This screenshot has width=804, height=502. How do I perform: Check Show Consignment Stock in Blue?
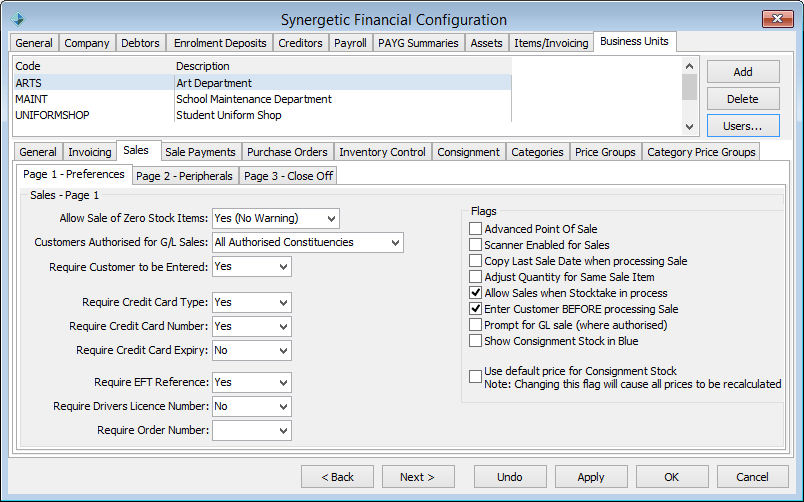click(475, 340)
